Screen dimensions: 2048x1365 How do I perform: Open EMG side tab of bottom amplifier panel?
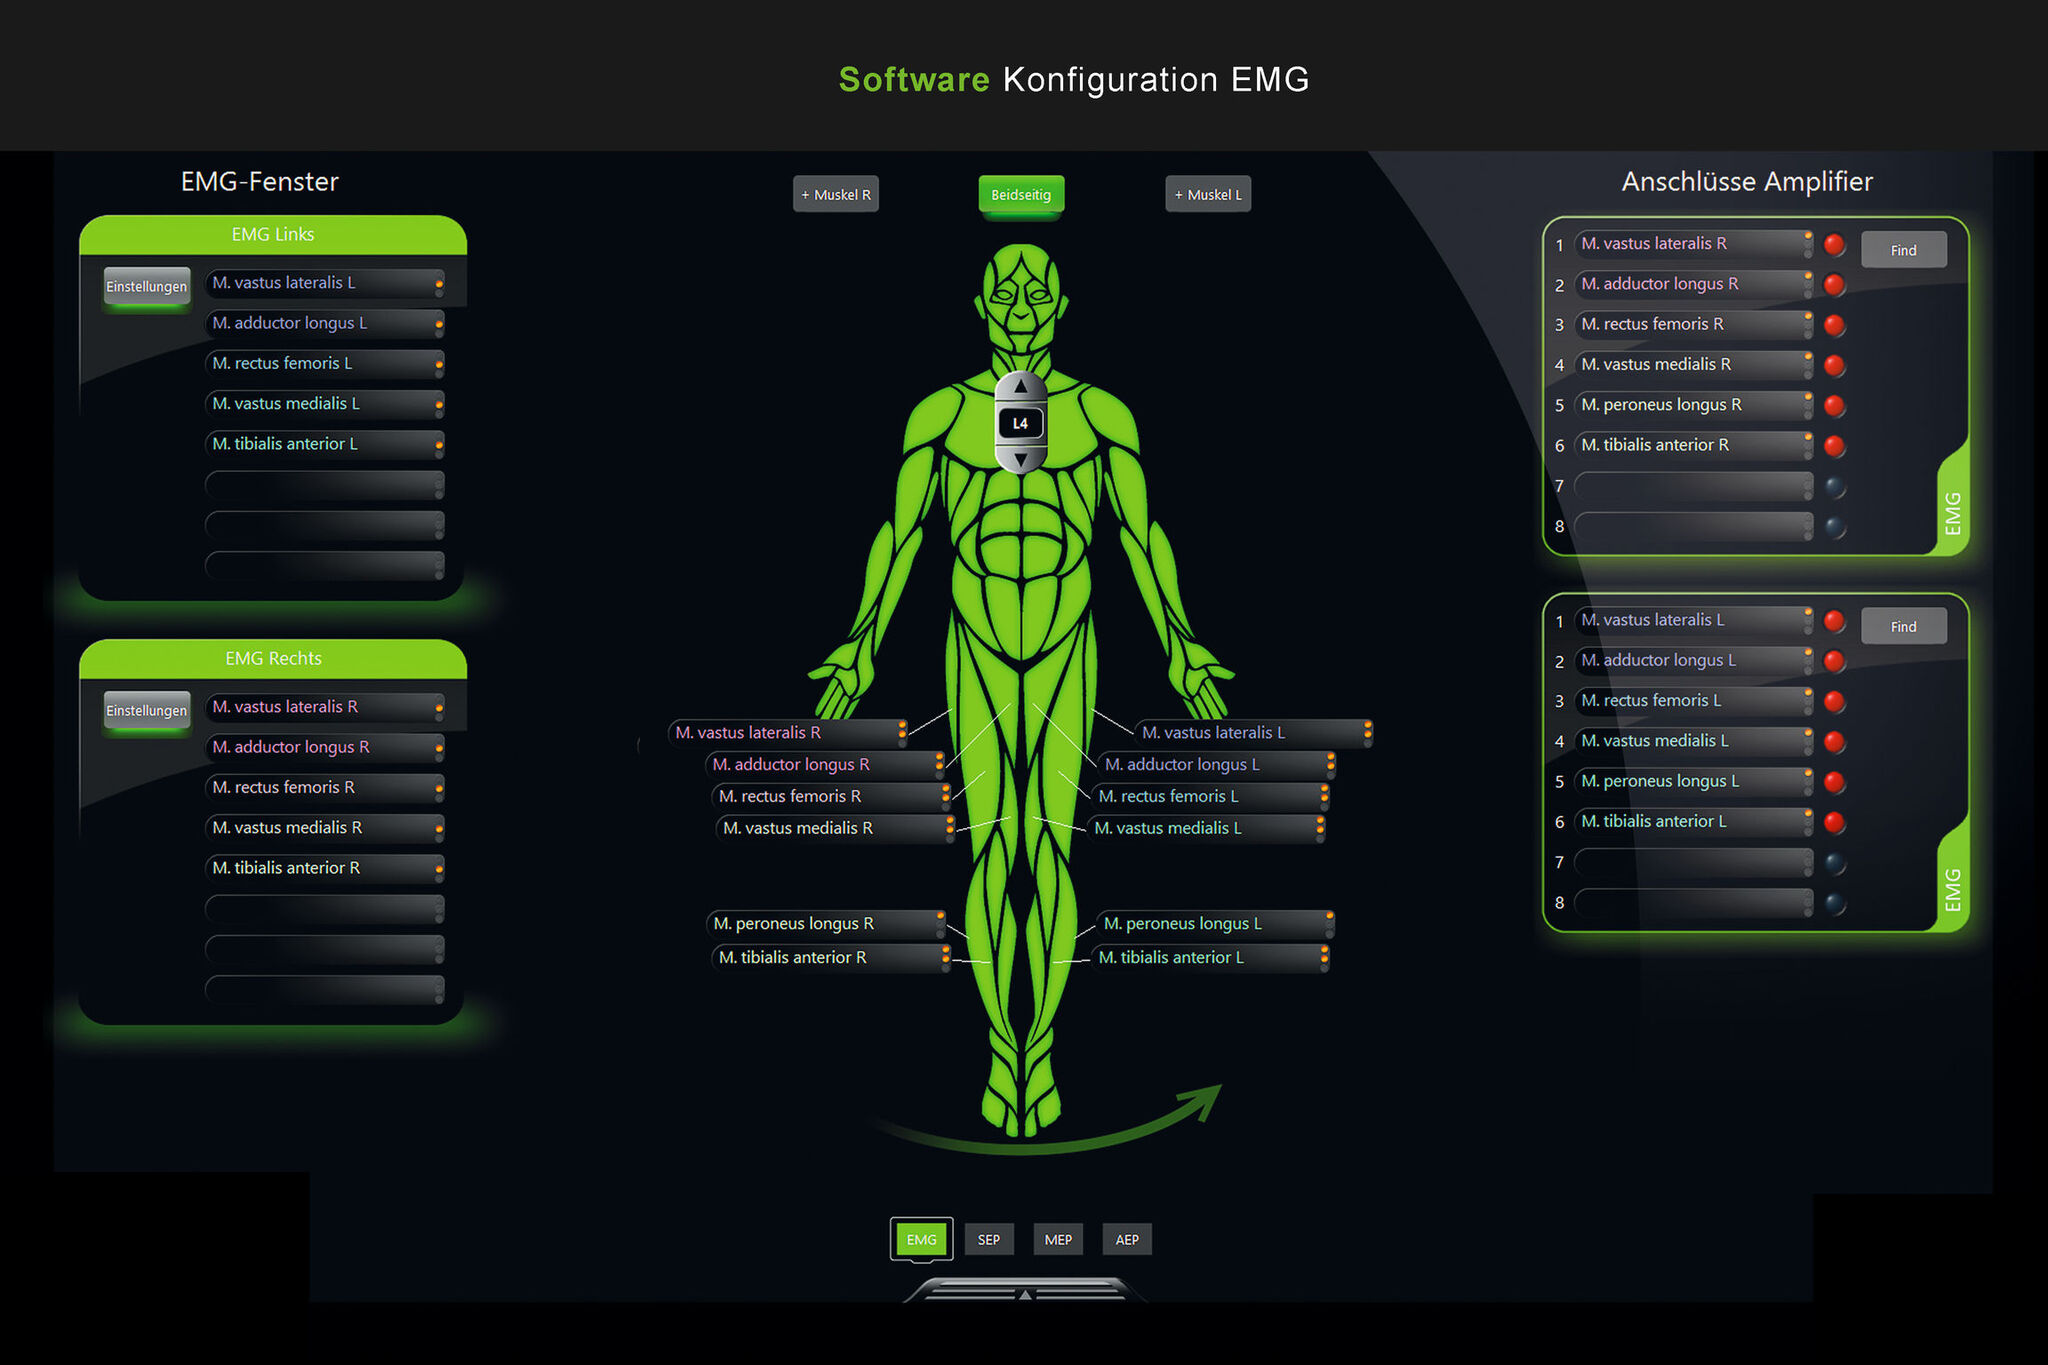point(1953,889)
